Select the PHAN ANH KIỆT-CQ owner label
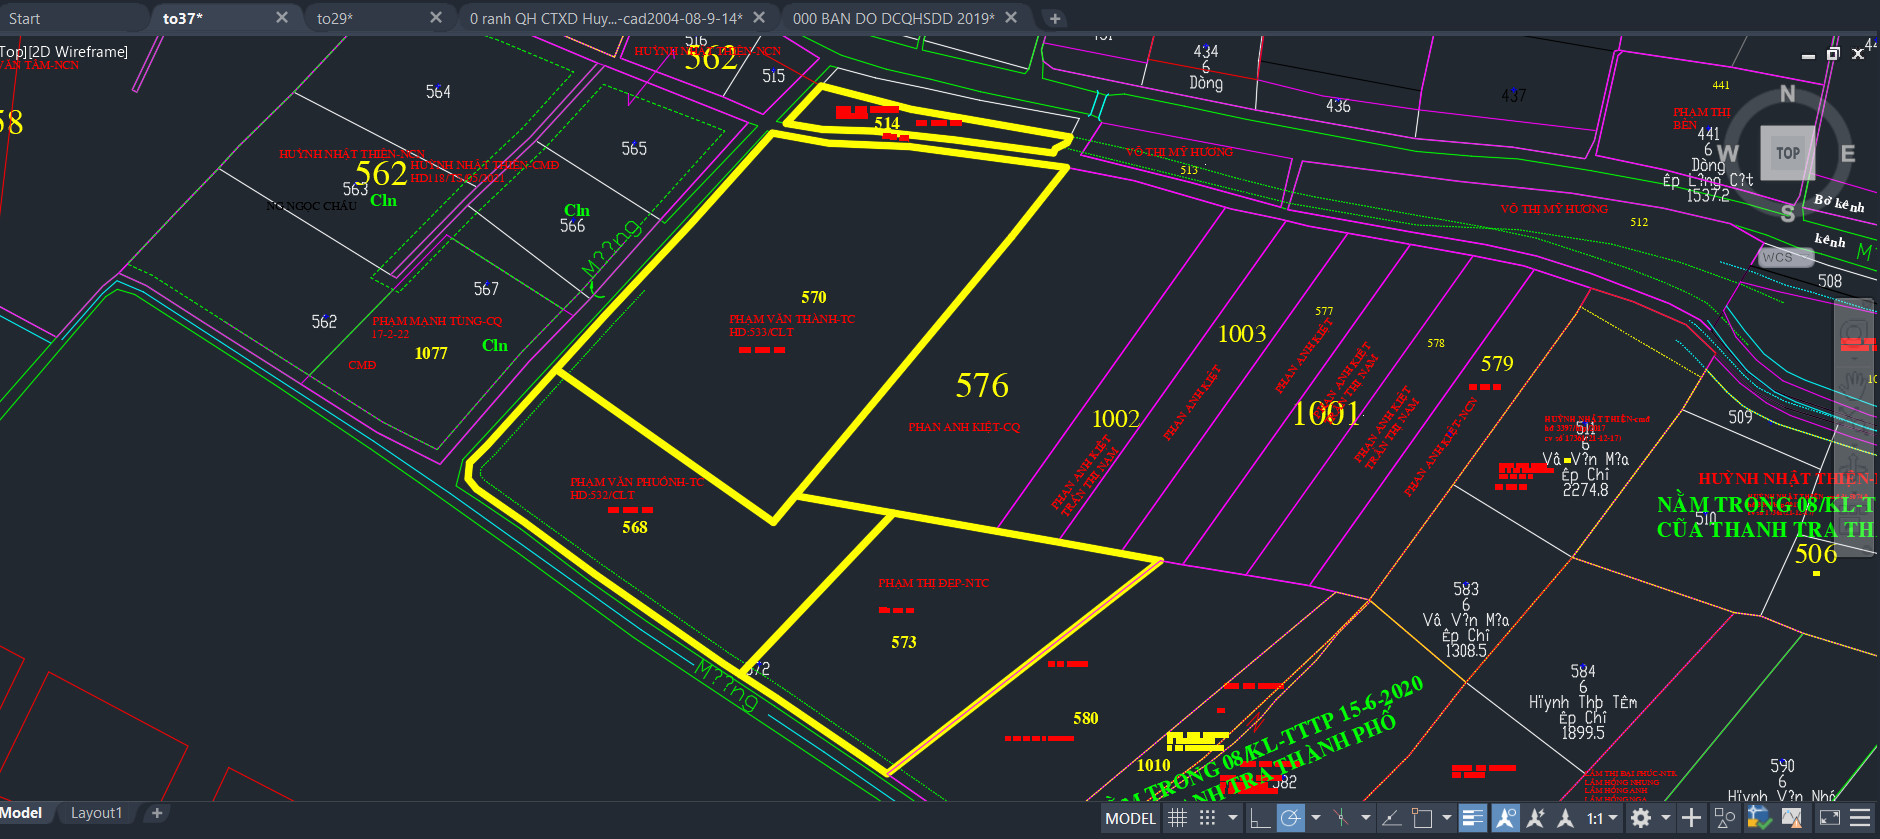 click(x=964, y=427)
